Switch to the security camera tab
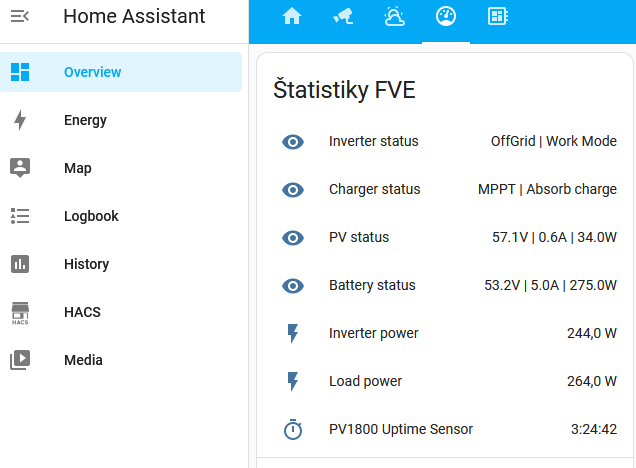This screenshot has height=468, width=636. [343, 17]
